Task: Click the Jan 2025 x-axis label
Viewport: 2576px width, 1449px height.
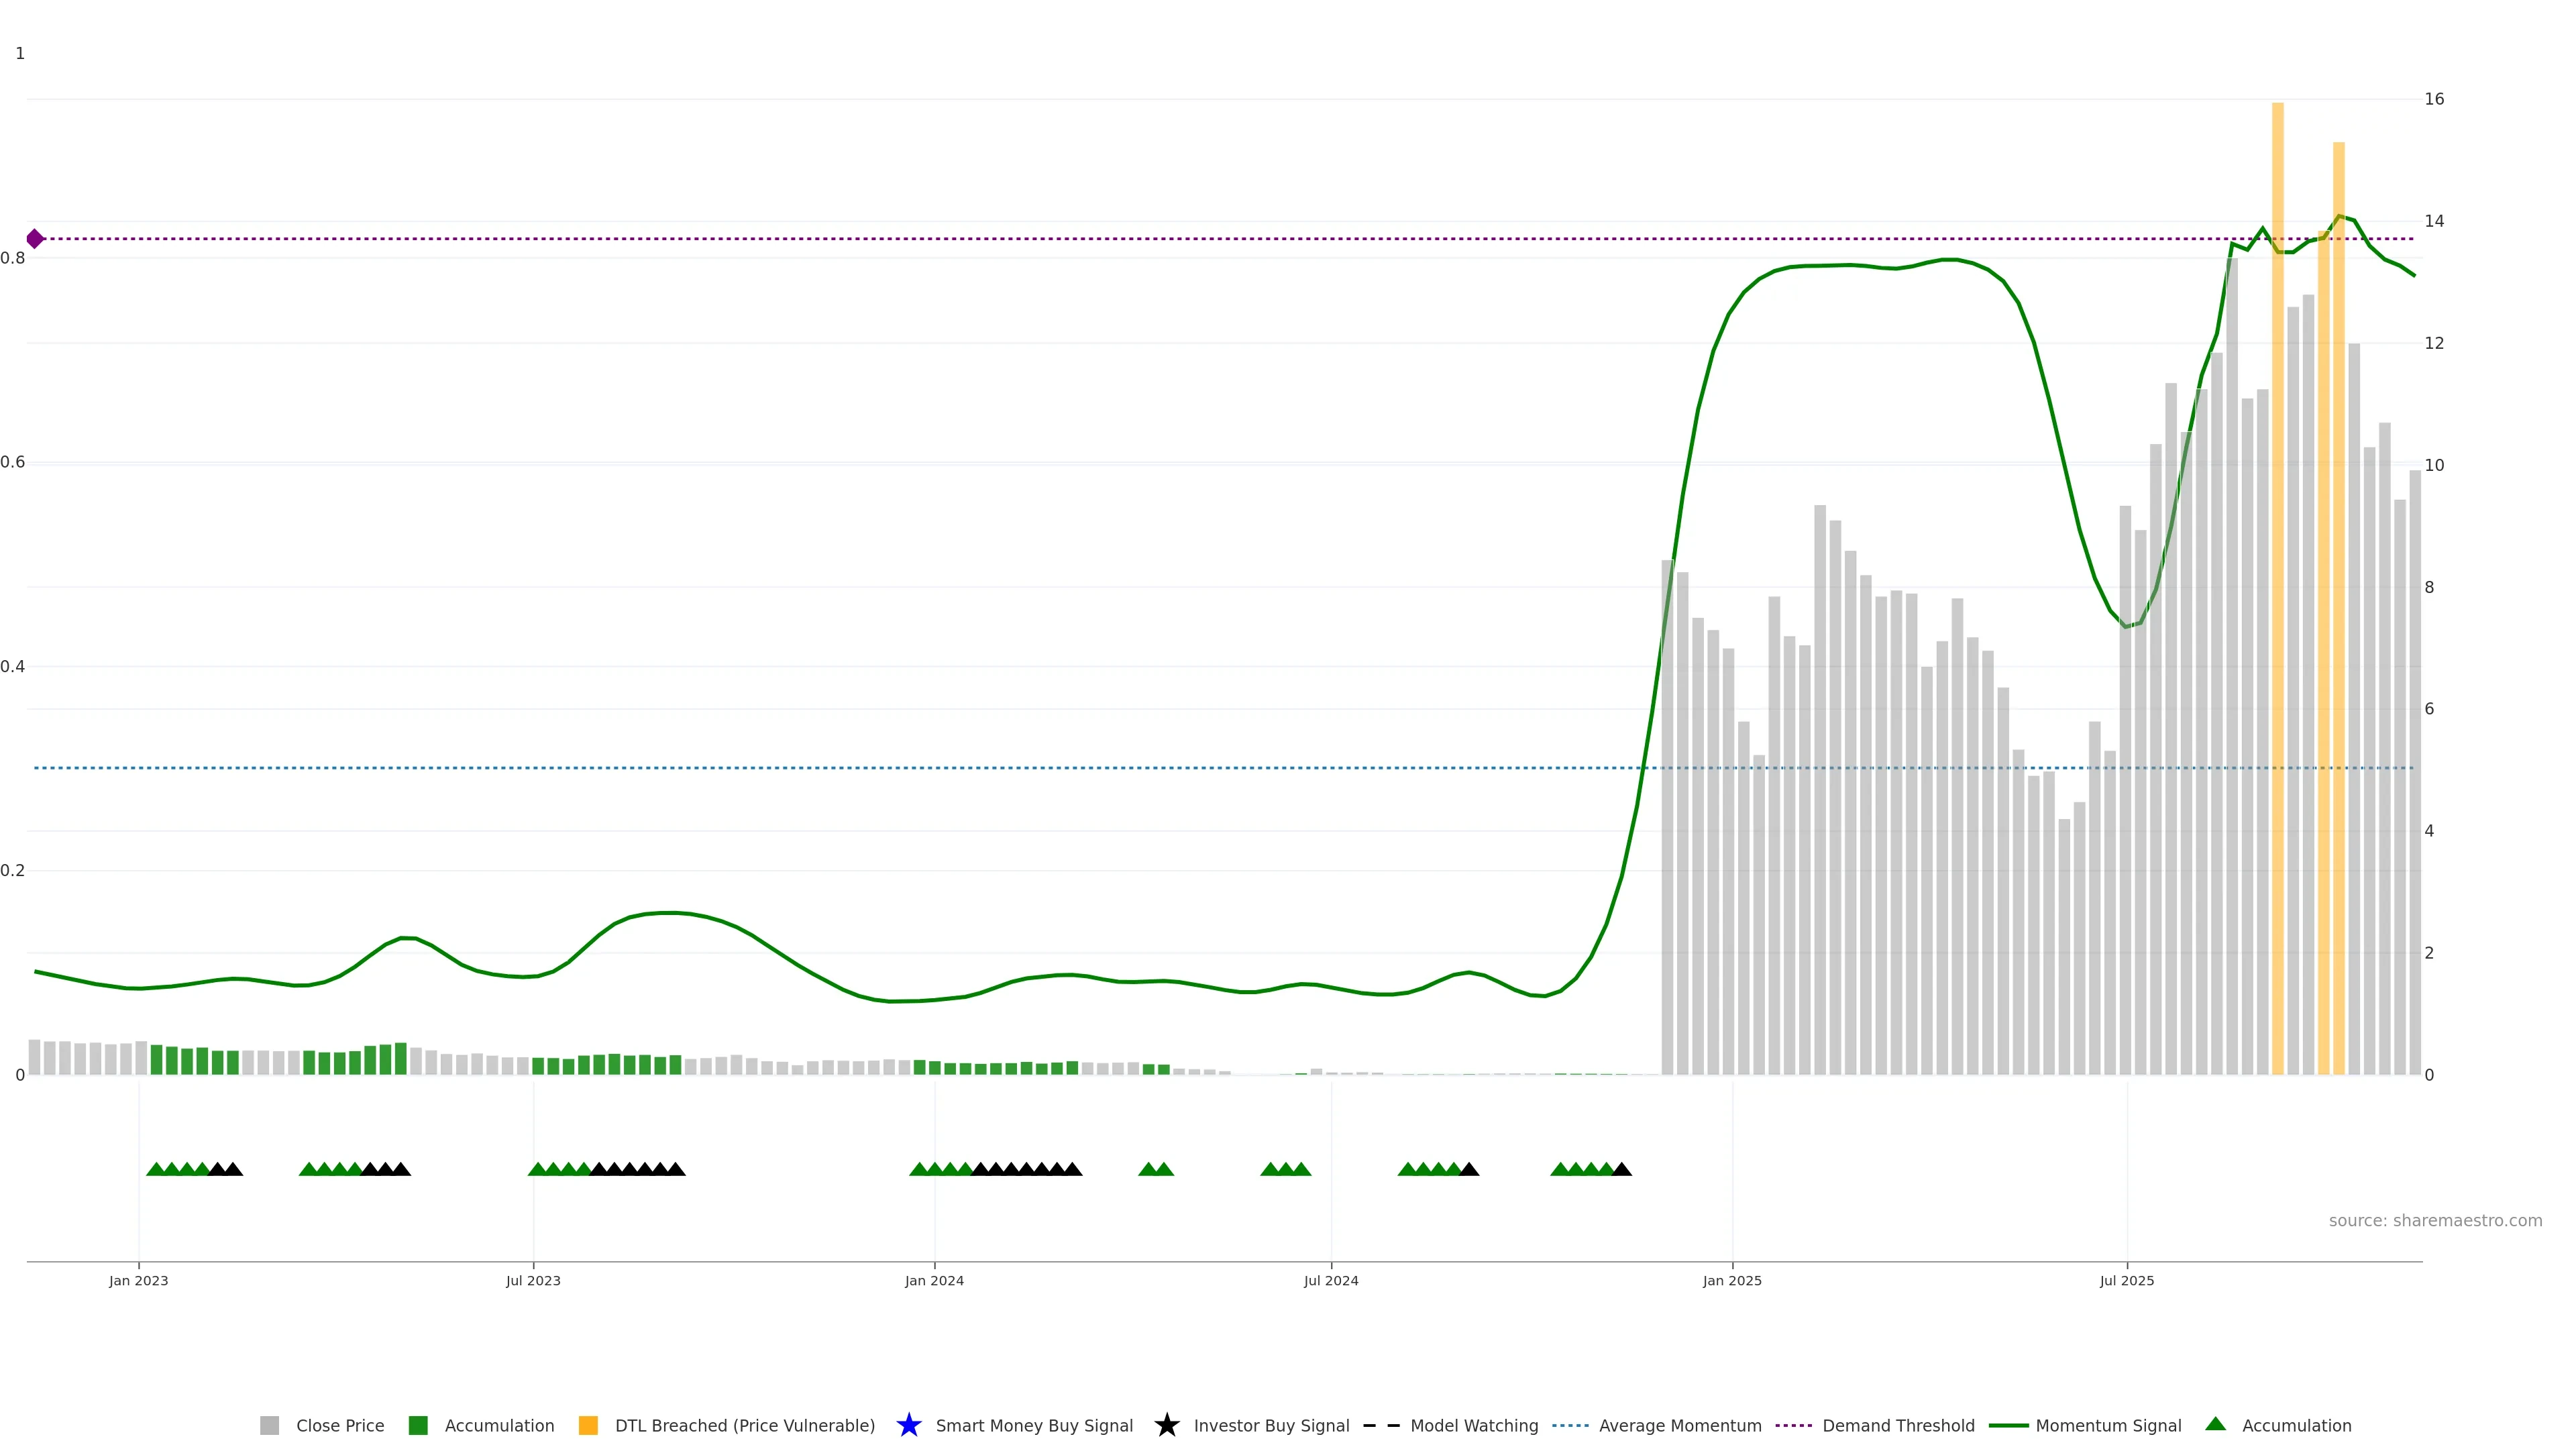Action: [1732, 1280]
